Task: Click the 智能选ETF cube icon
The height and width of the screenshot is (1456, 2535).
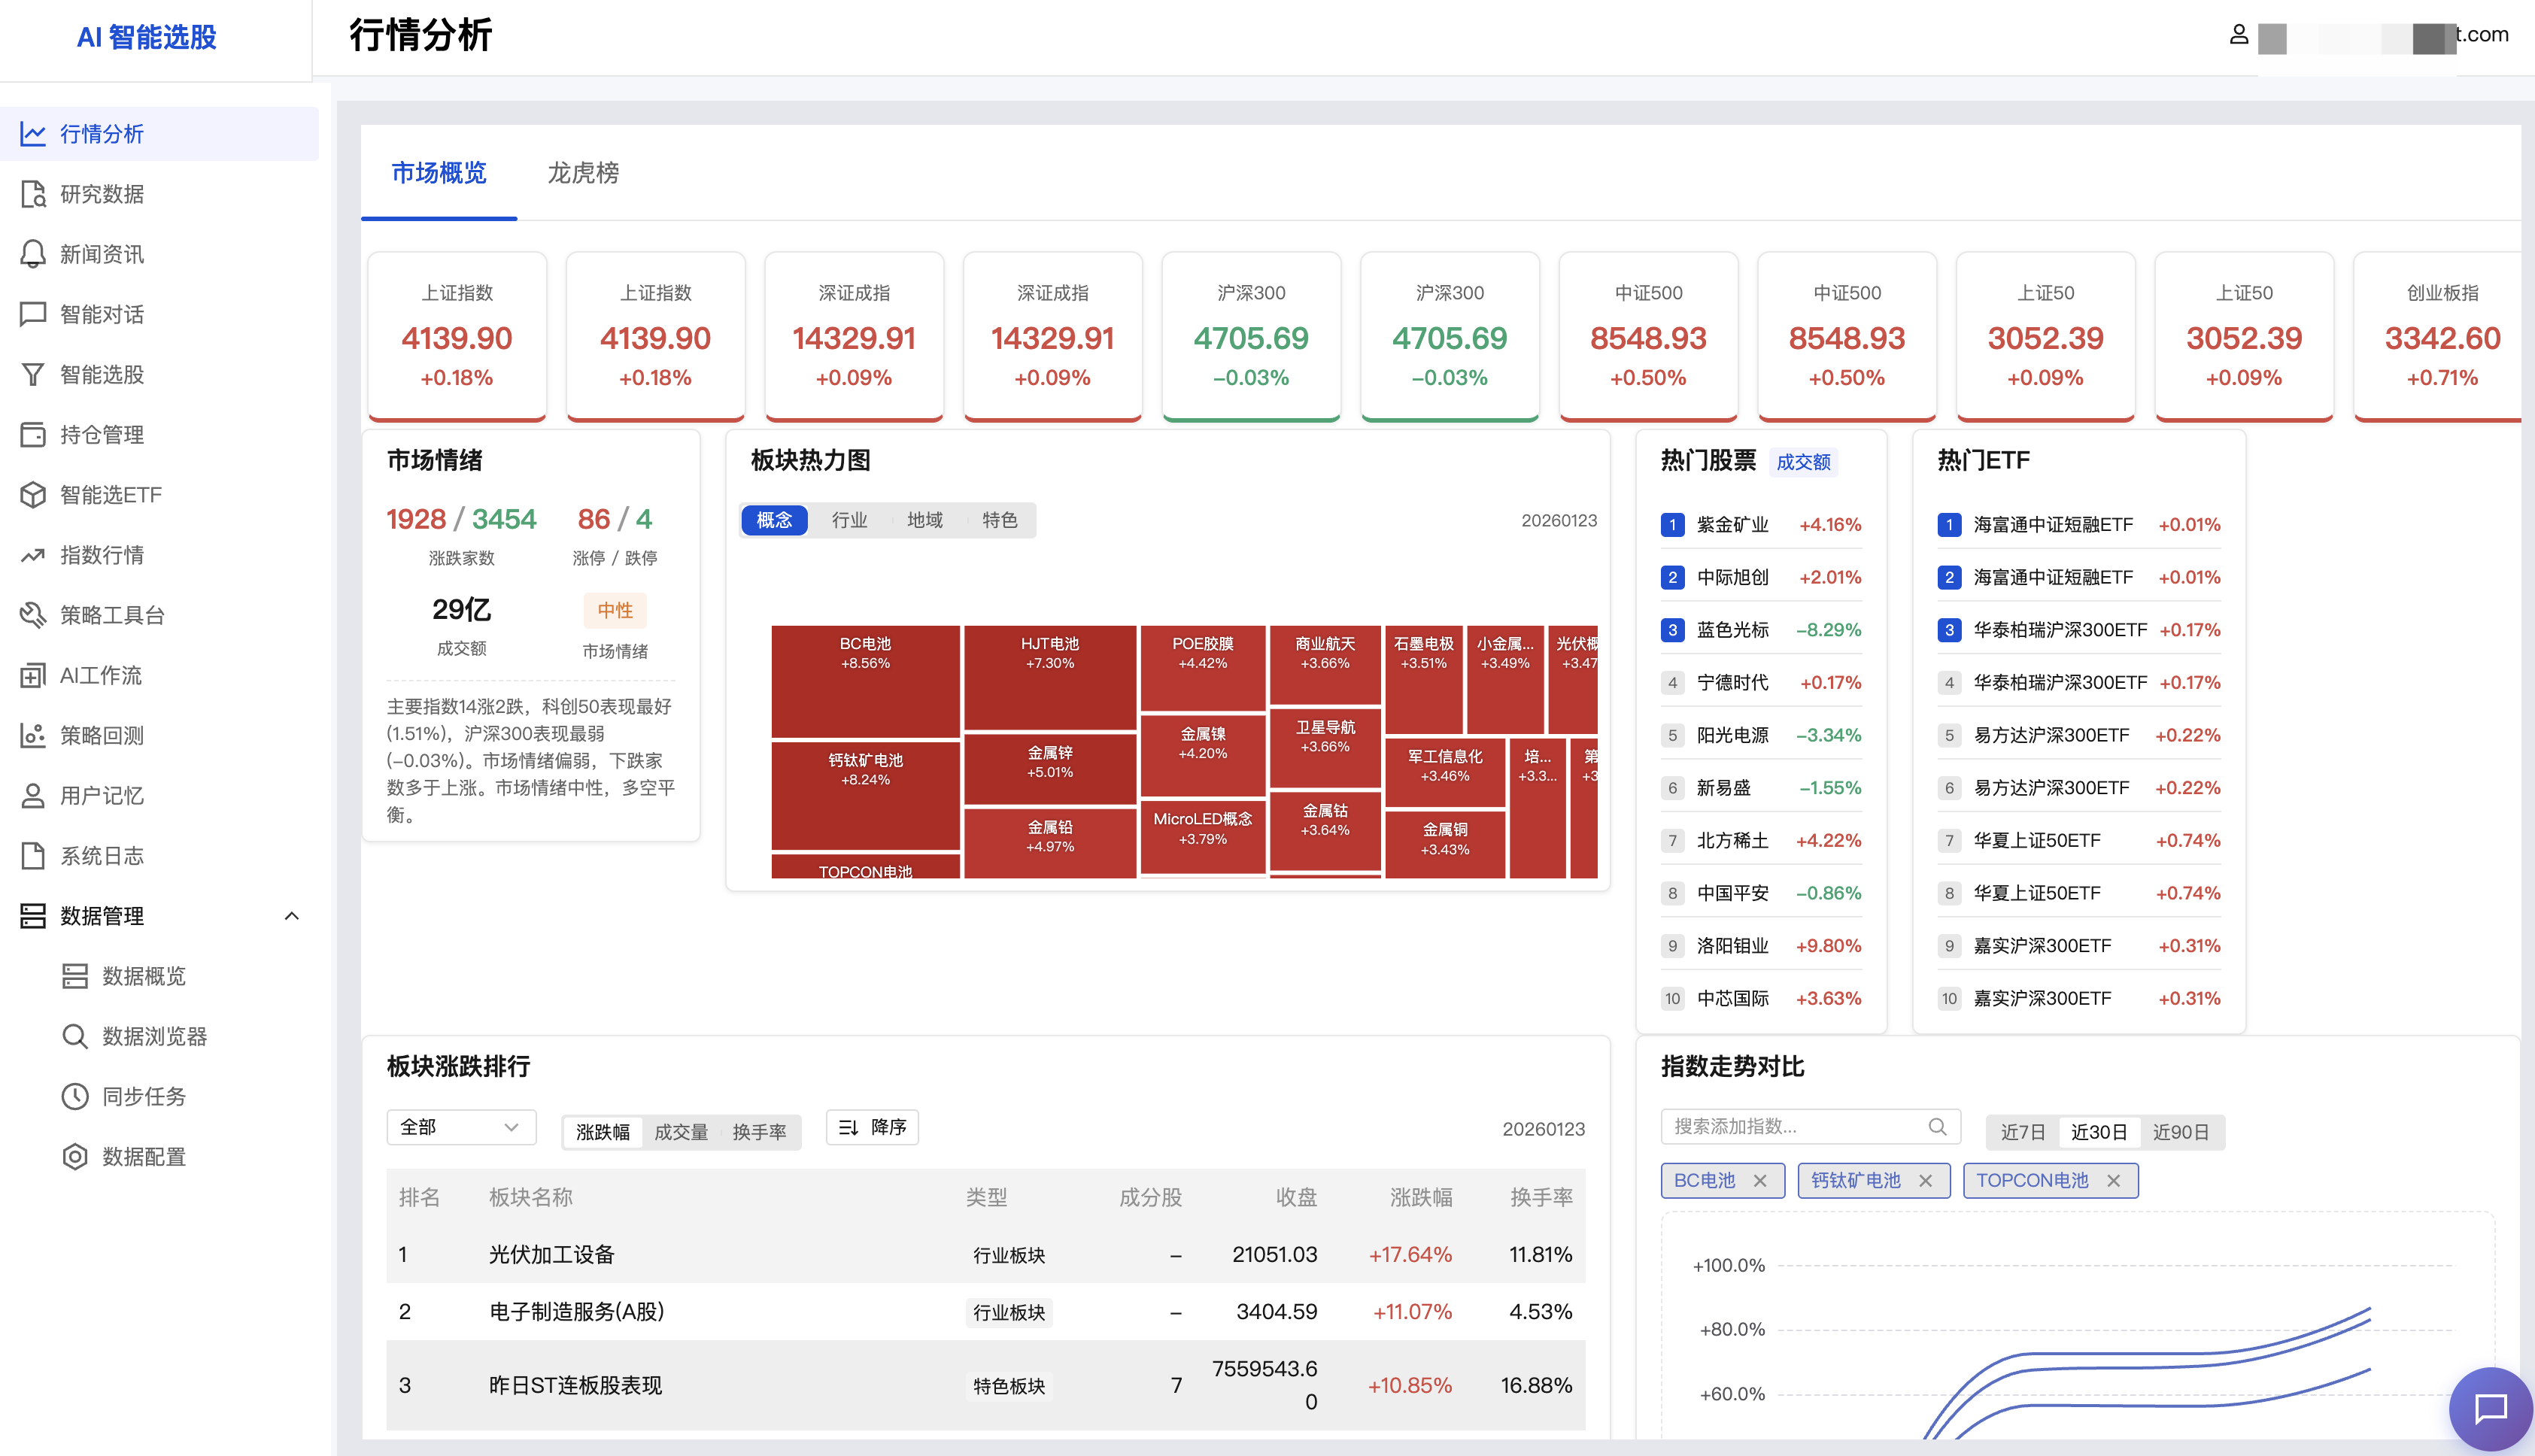Action: (x=33, y=495)
